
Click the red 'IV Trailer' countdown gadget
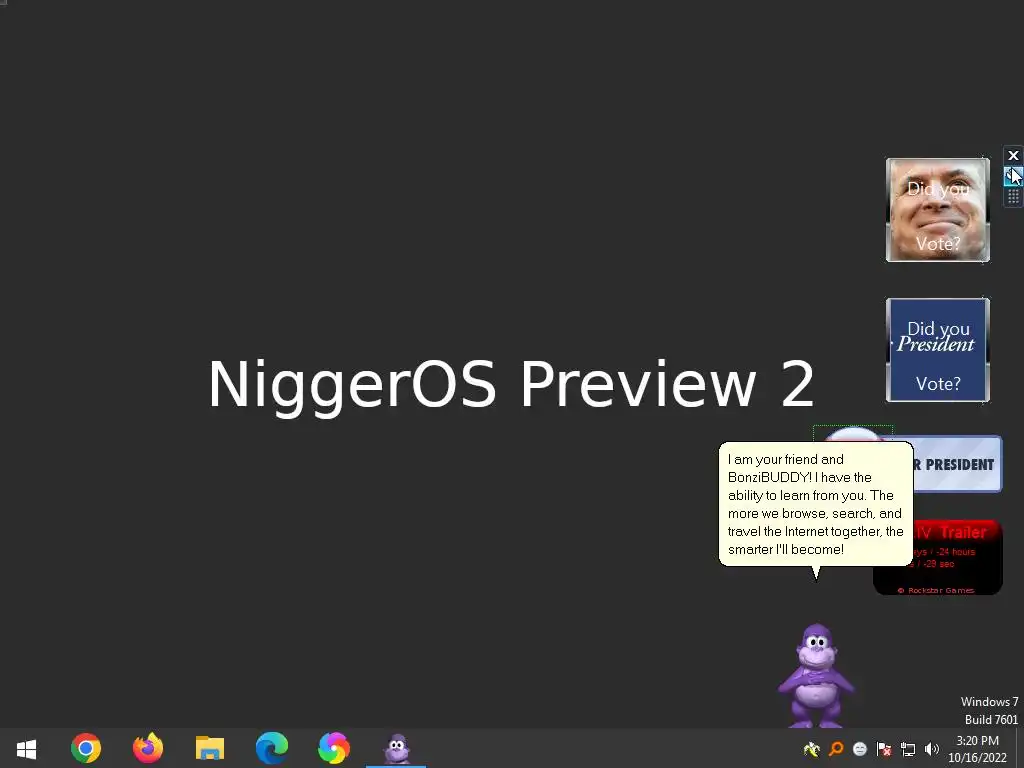[957, 557]
